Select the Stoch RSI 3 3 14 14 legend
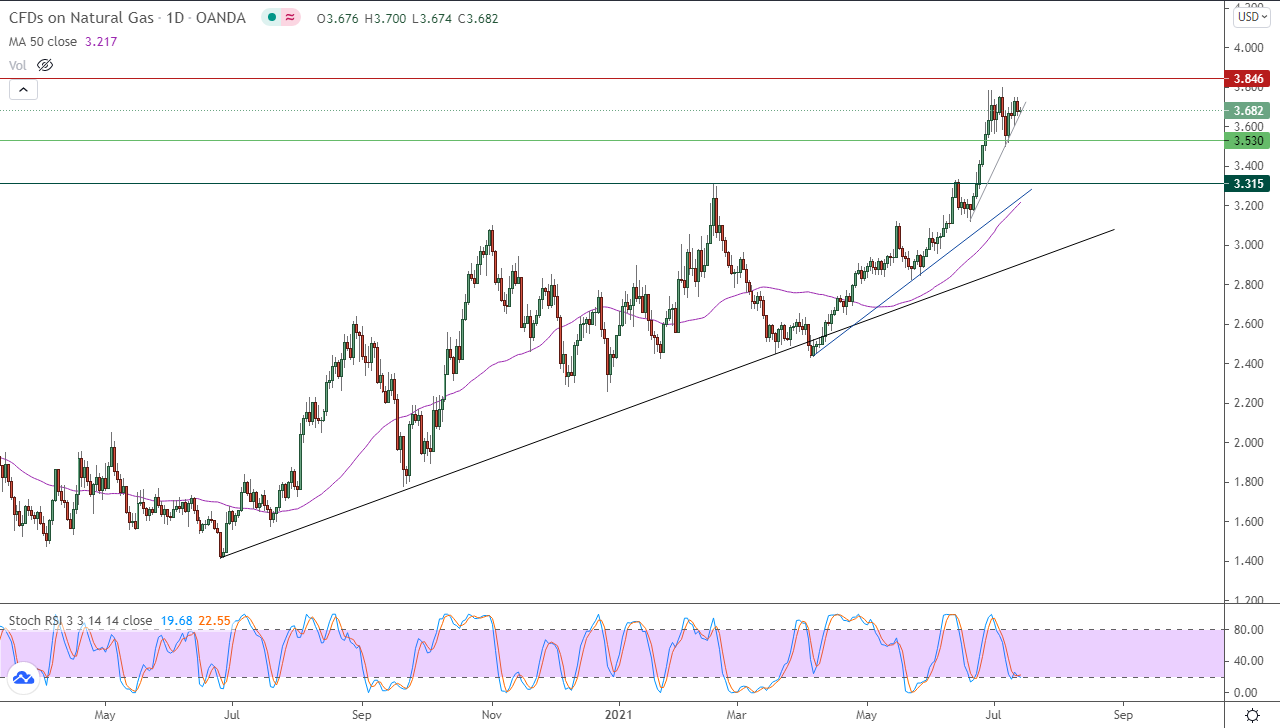This screenshot has width=1280, height=728. coord(81,620)
